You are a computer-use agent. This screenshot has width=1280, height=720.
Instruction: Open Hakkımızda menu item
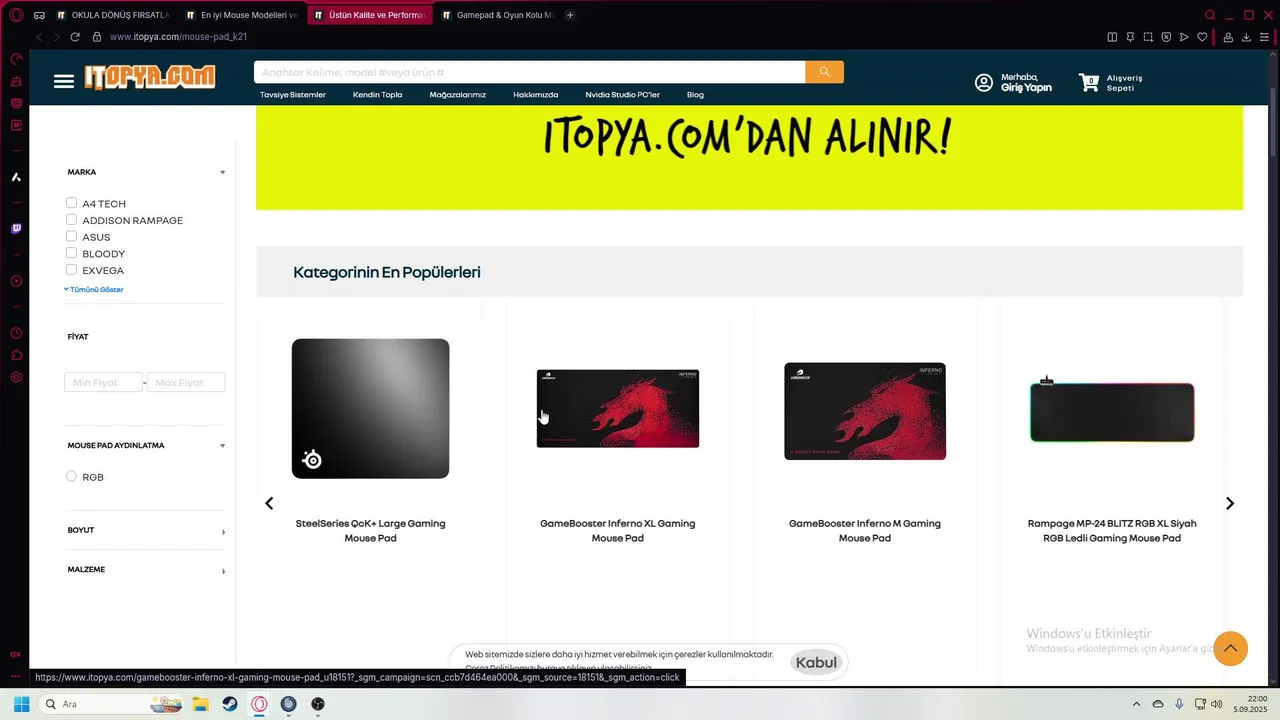pos(536,95)
